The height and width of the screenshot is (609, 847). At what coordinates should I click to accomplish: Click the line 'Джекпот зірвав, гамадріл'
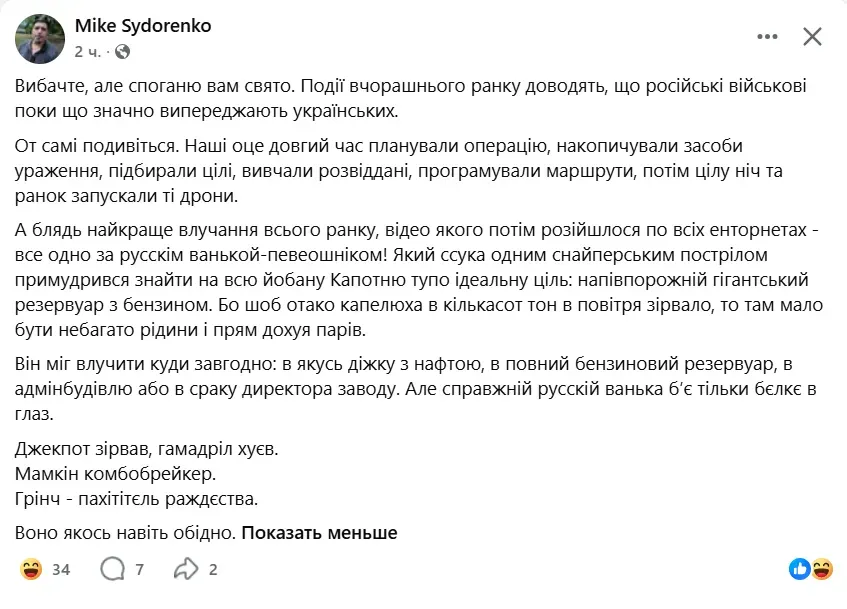click(x=146, y=449)
